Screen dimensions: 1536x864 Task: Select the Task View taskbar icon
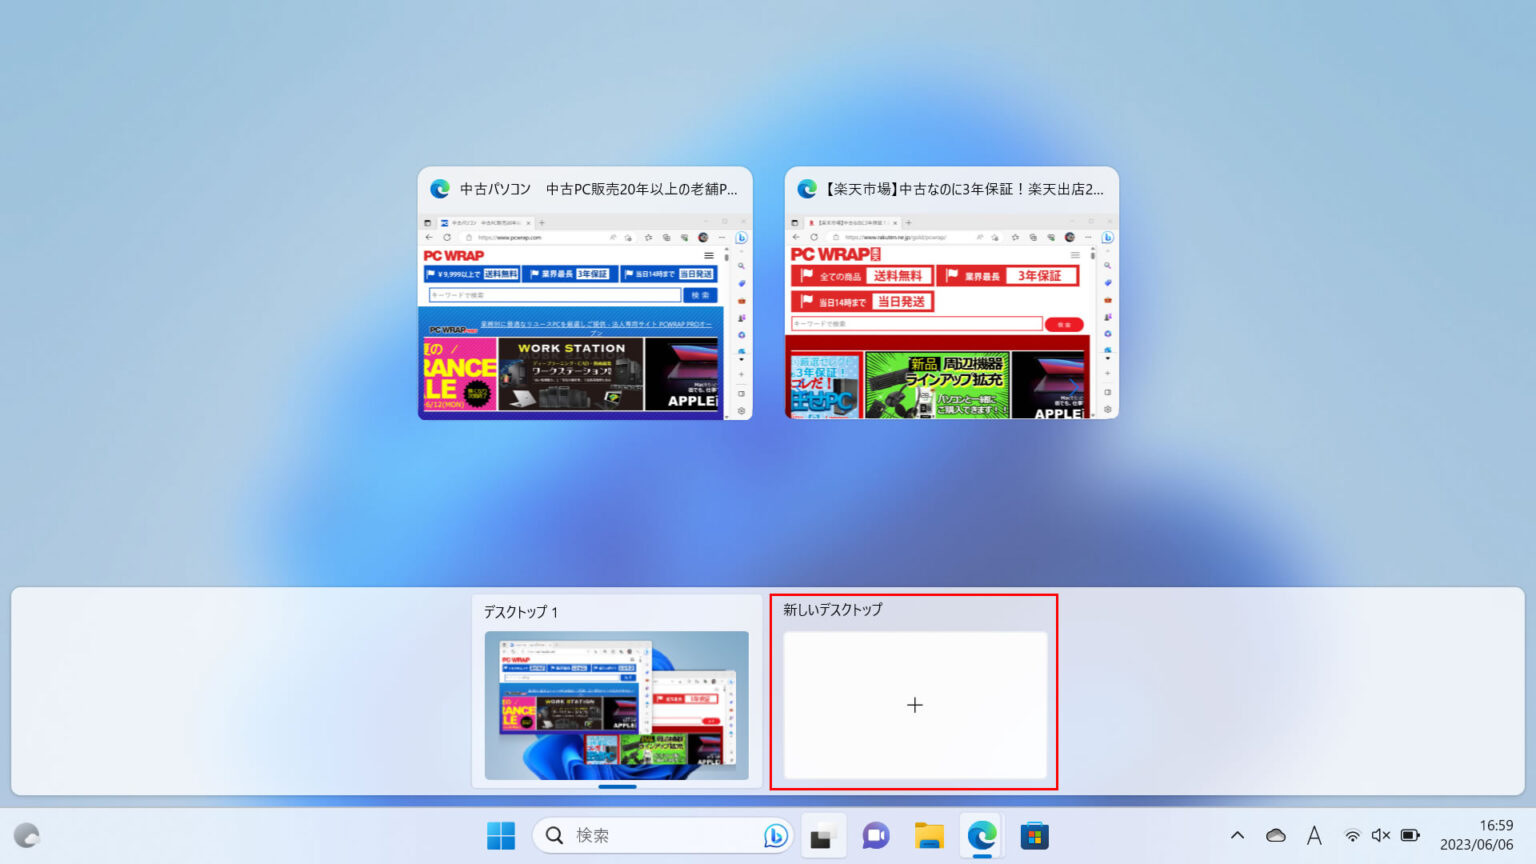click(823, 835)
